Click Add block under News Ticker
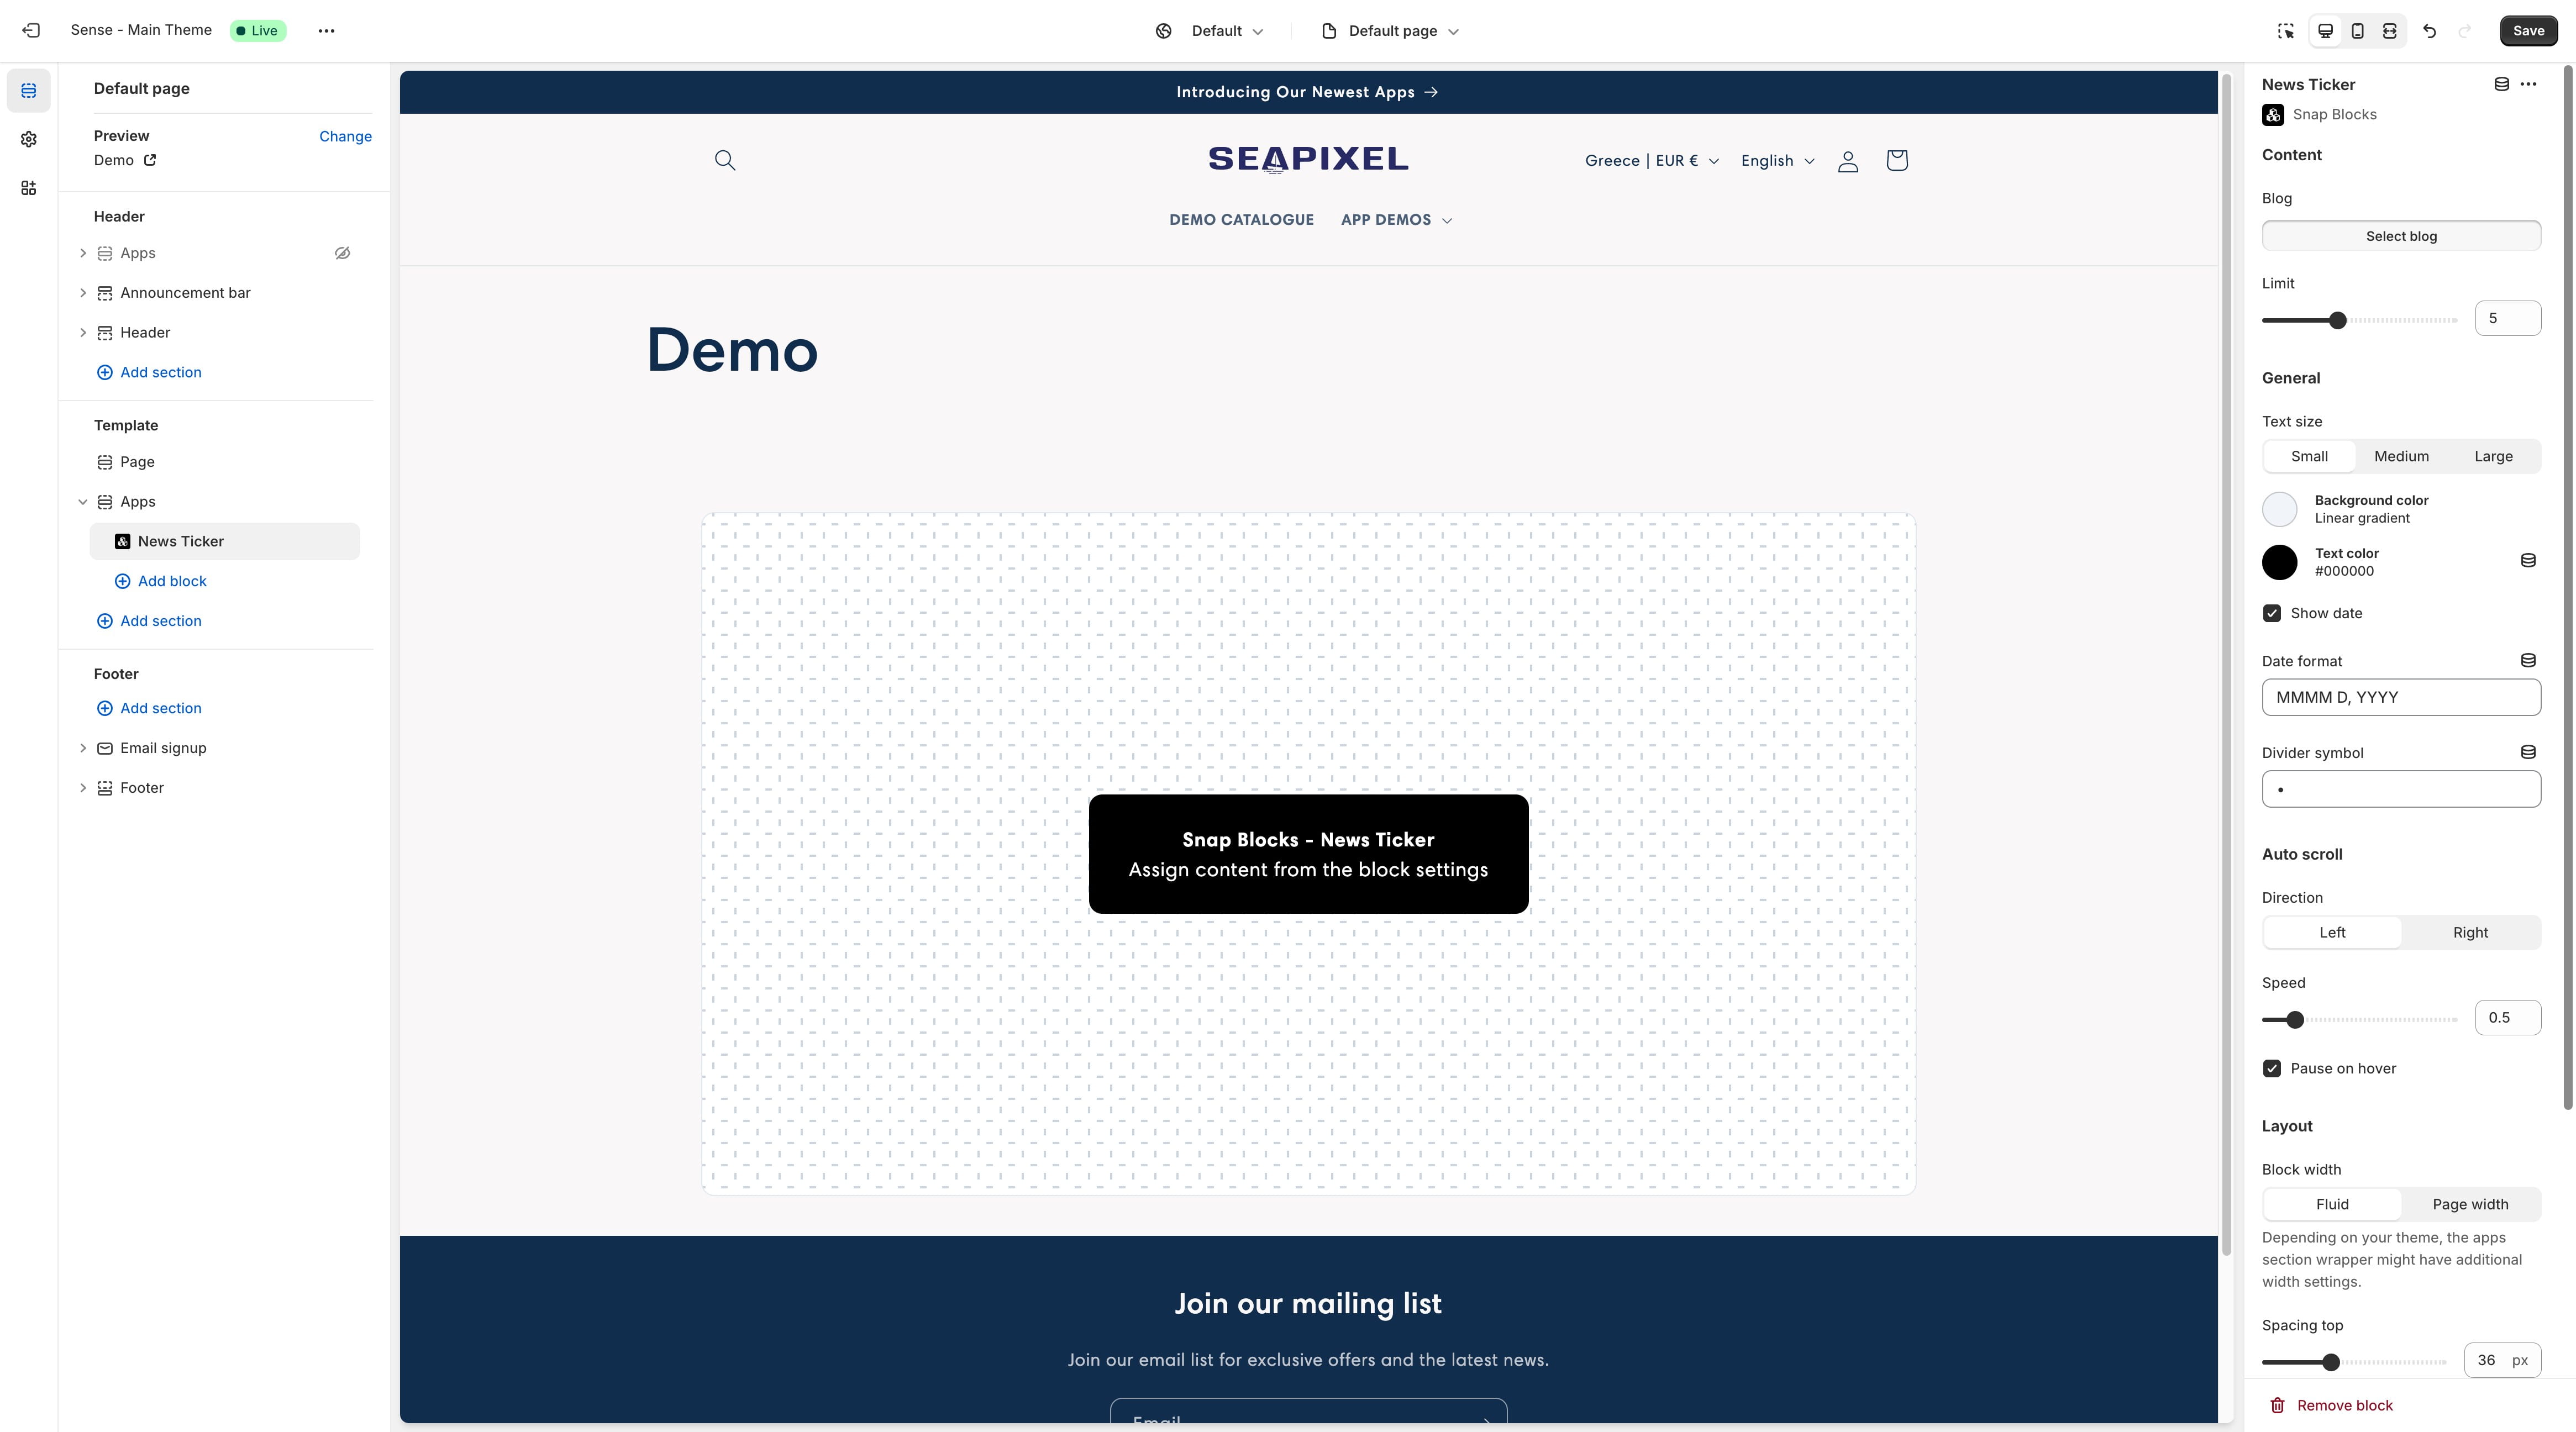Image resolution: width=2576 pixels, height=1432 pixels. click(161, 581)
